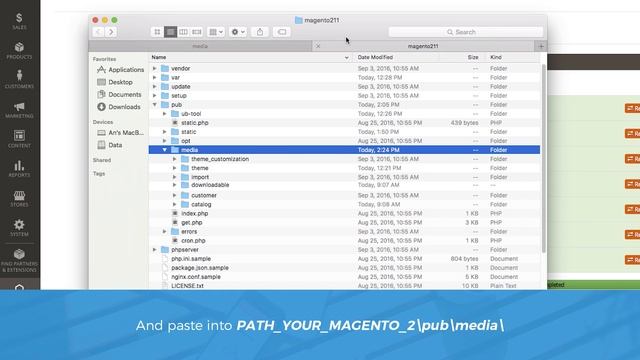Select the Data volume in sidebar
This screenshot has width=640, height=360.
110,145
